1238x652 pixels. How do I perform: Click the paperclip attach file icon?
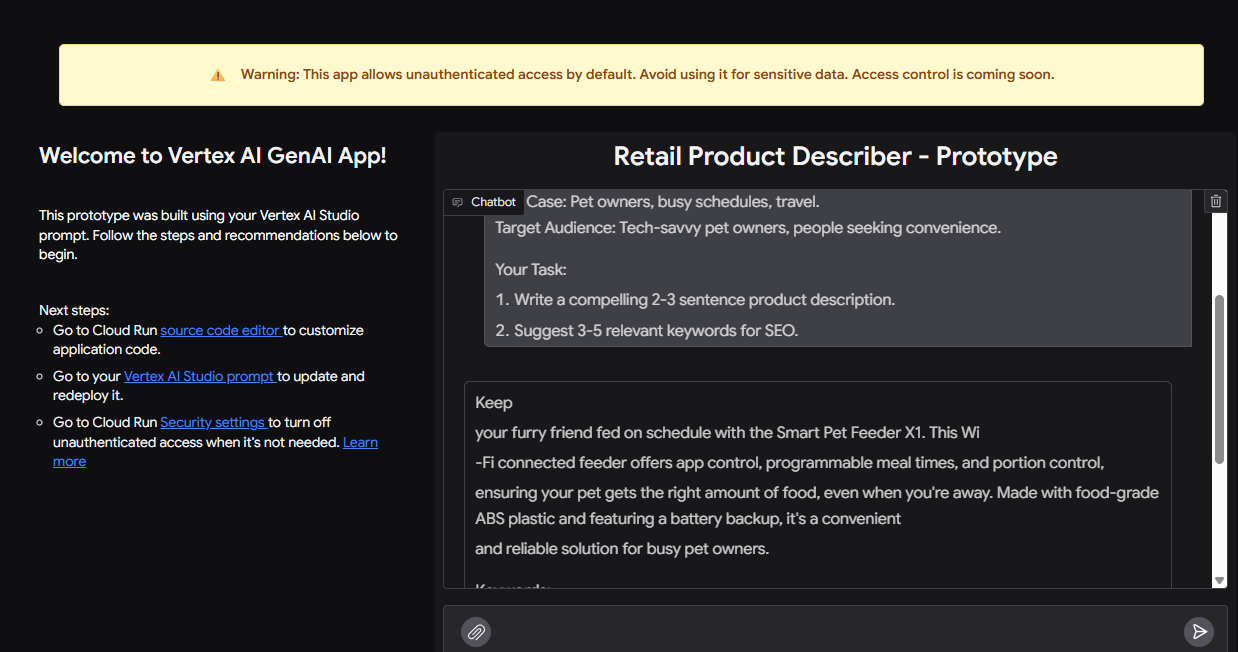(x=476, y=632)
